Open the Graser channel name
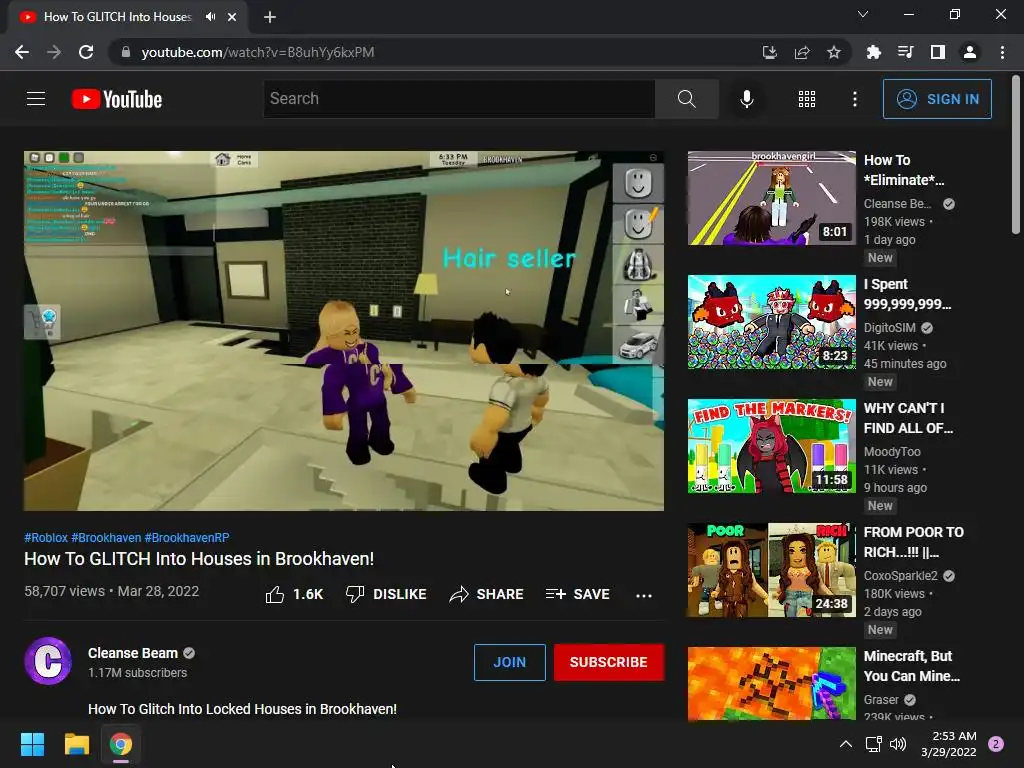The width and height of the screenshot is (1024, 768). pyautogui.click(x=881, y=699)
